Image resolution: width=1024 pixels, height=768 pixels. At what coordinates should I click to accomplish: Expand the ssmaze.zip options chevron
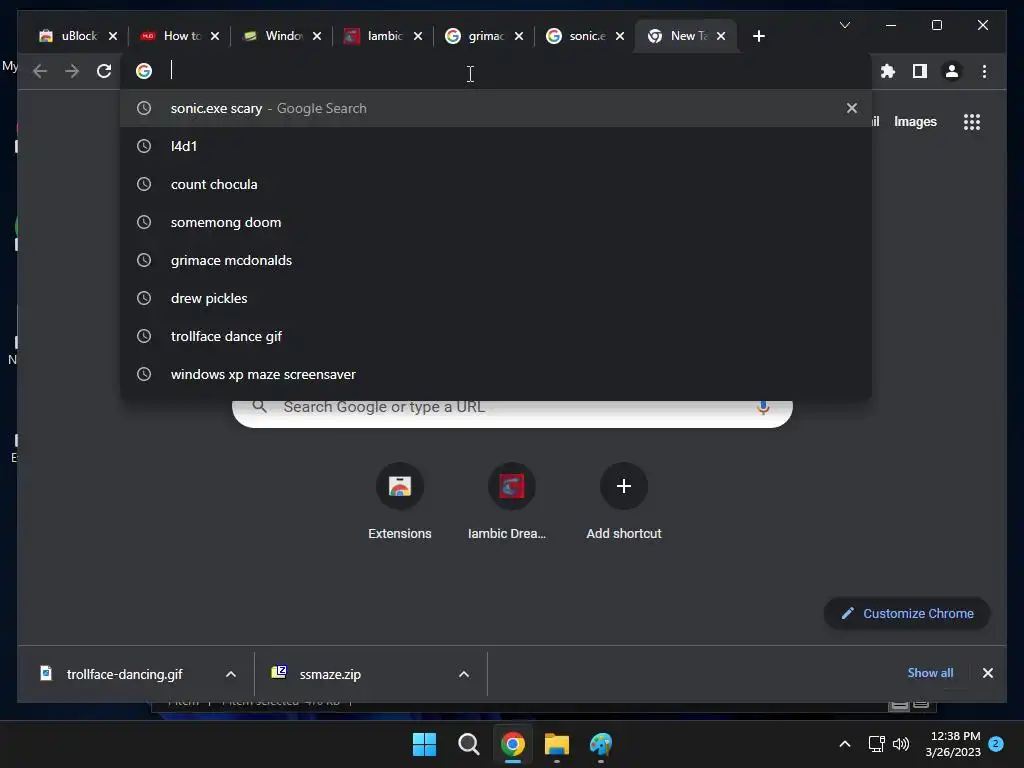[x=464, y=674]
